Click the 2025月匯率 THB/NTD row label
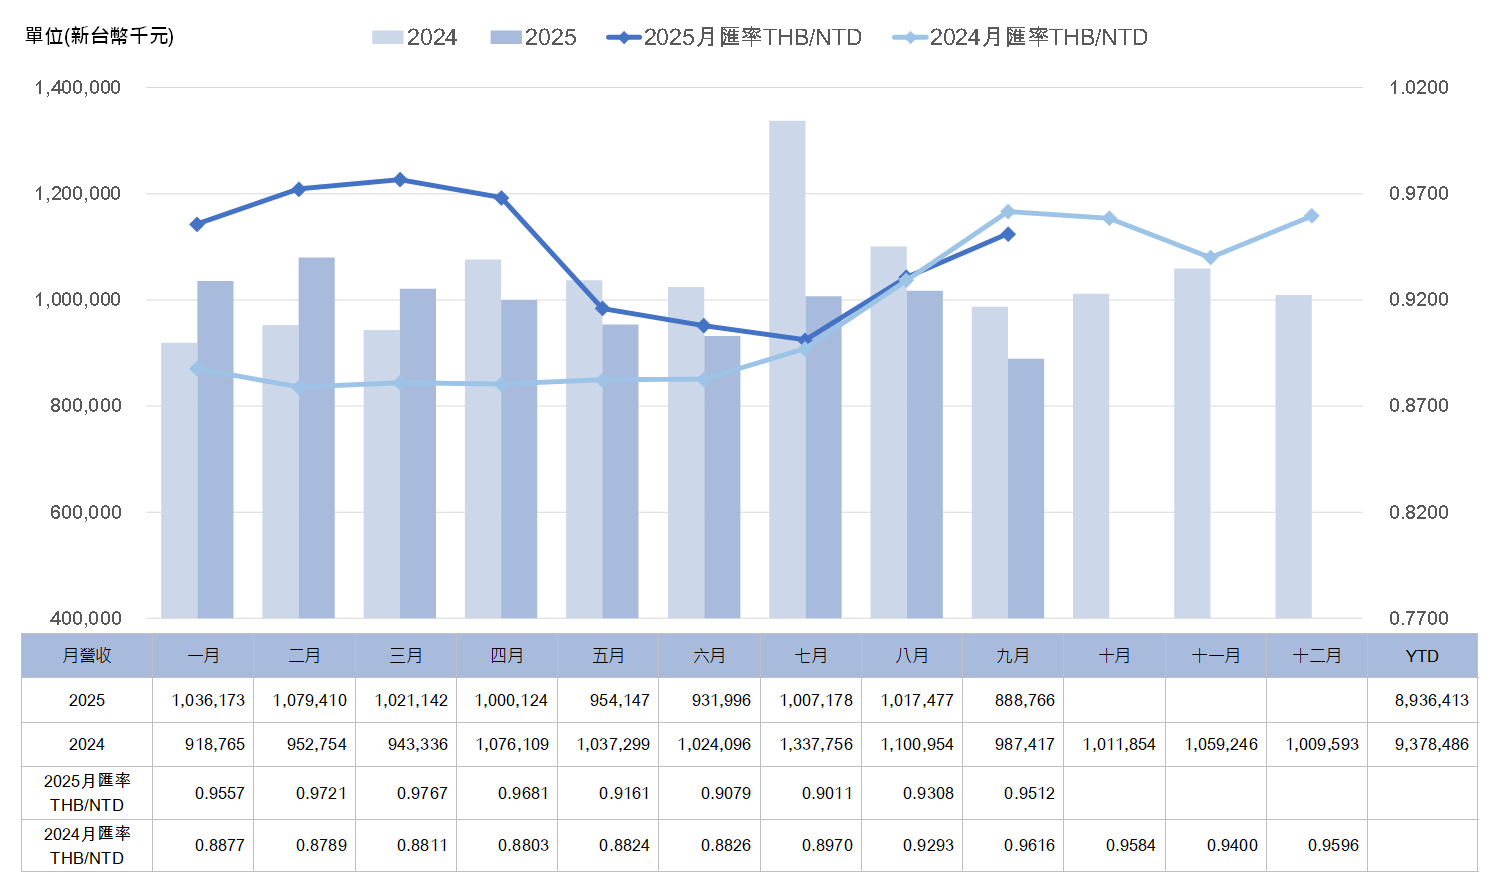The height and width of the screenshot is (873, 1500). (87, 793)
